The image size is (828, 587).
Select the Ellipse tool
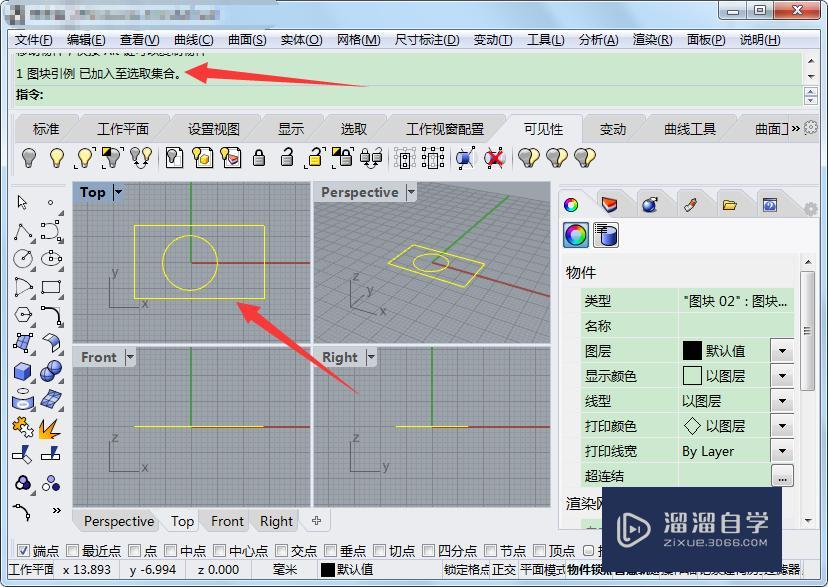pyautogui.click(x=51, y=259)
